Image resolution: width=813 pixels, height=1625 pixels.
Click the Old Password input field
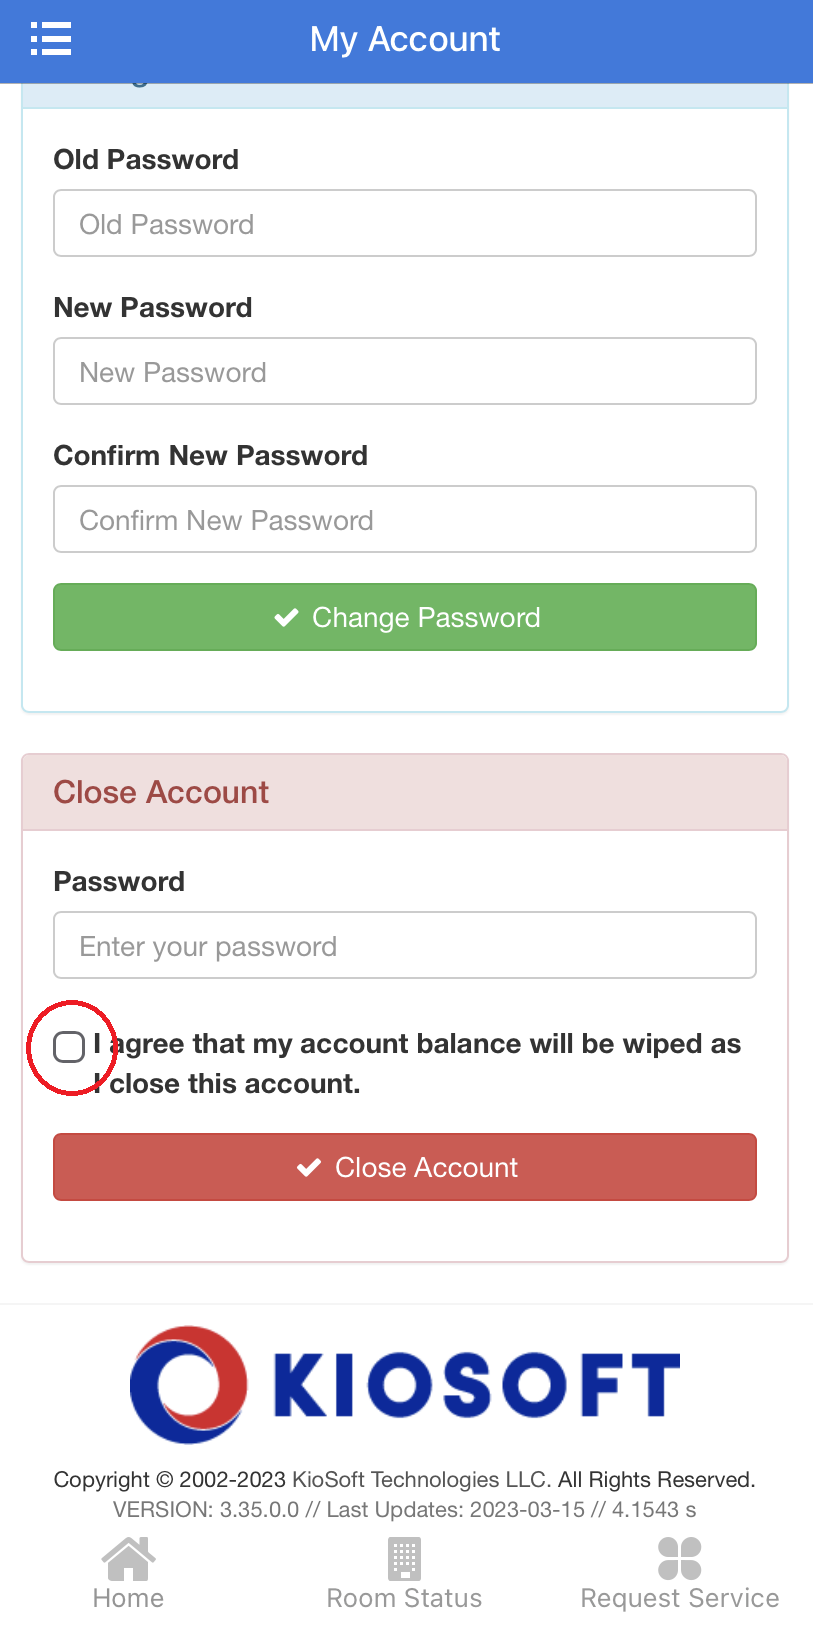(404, 222)
